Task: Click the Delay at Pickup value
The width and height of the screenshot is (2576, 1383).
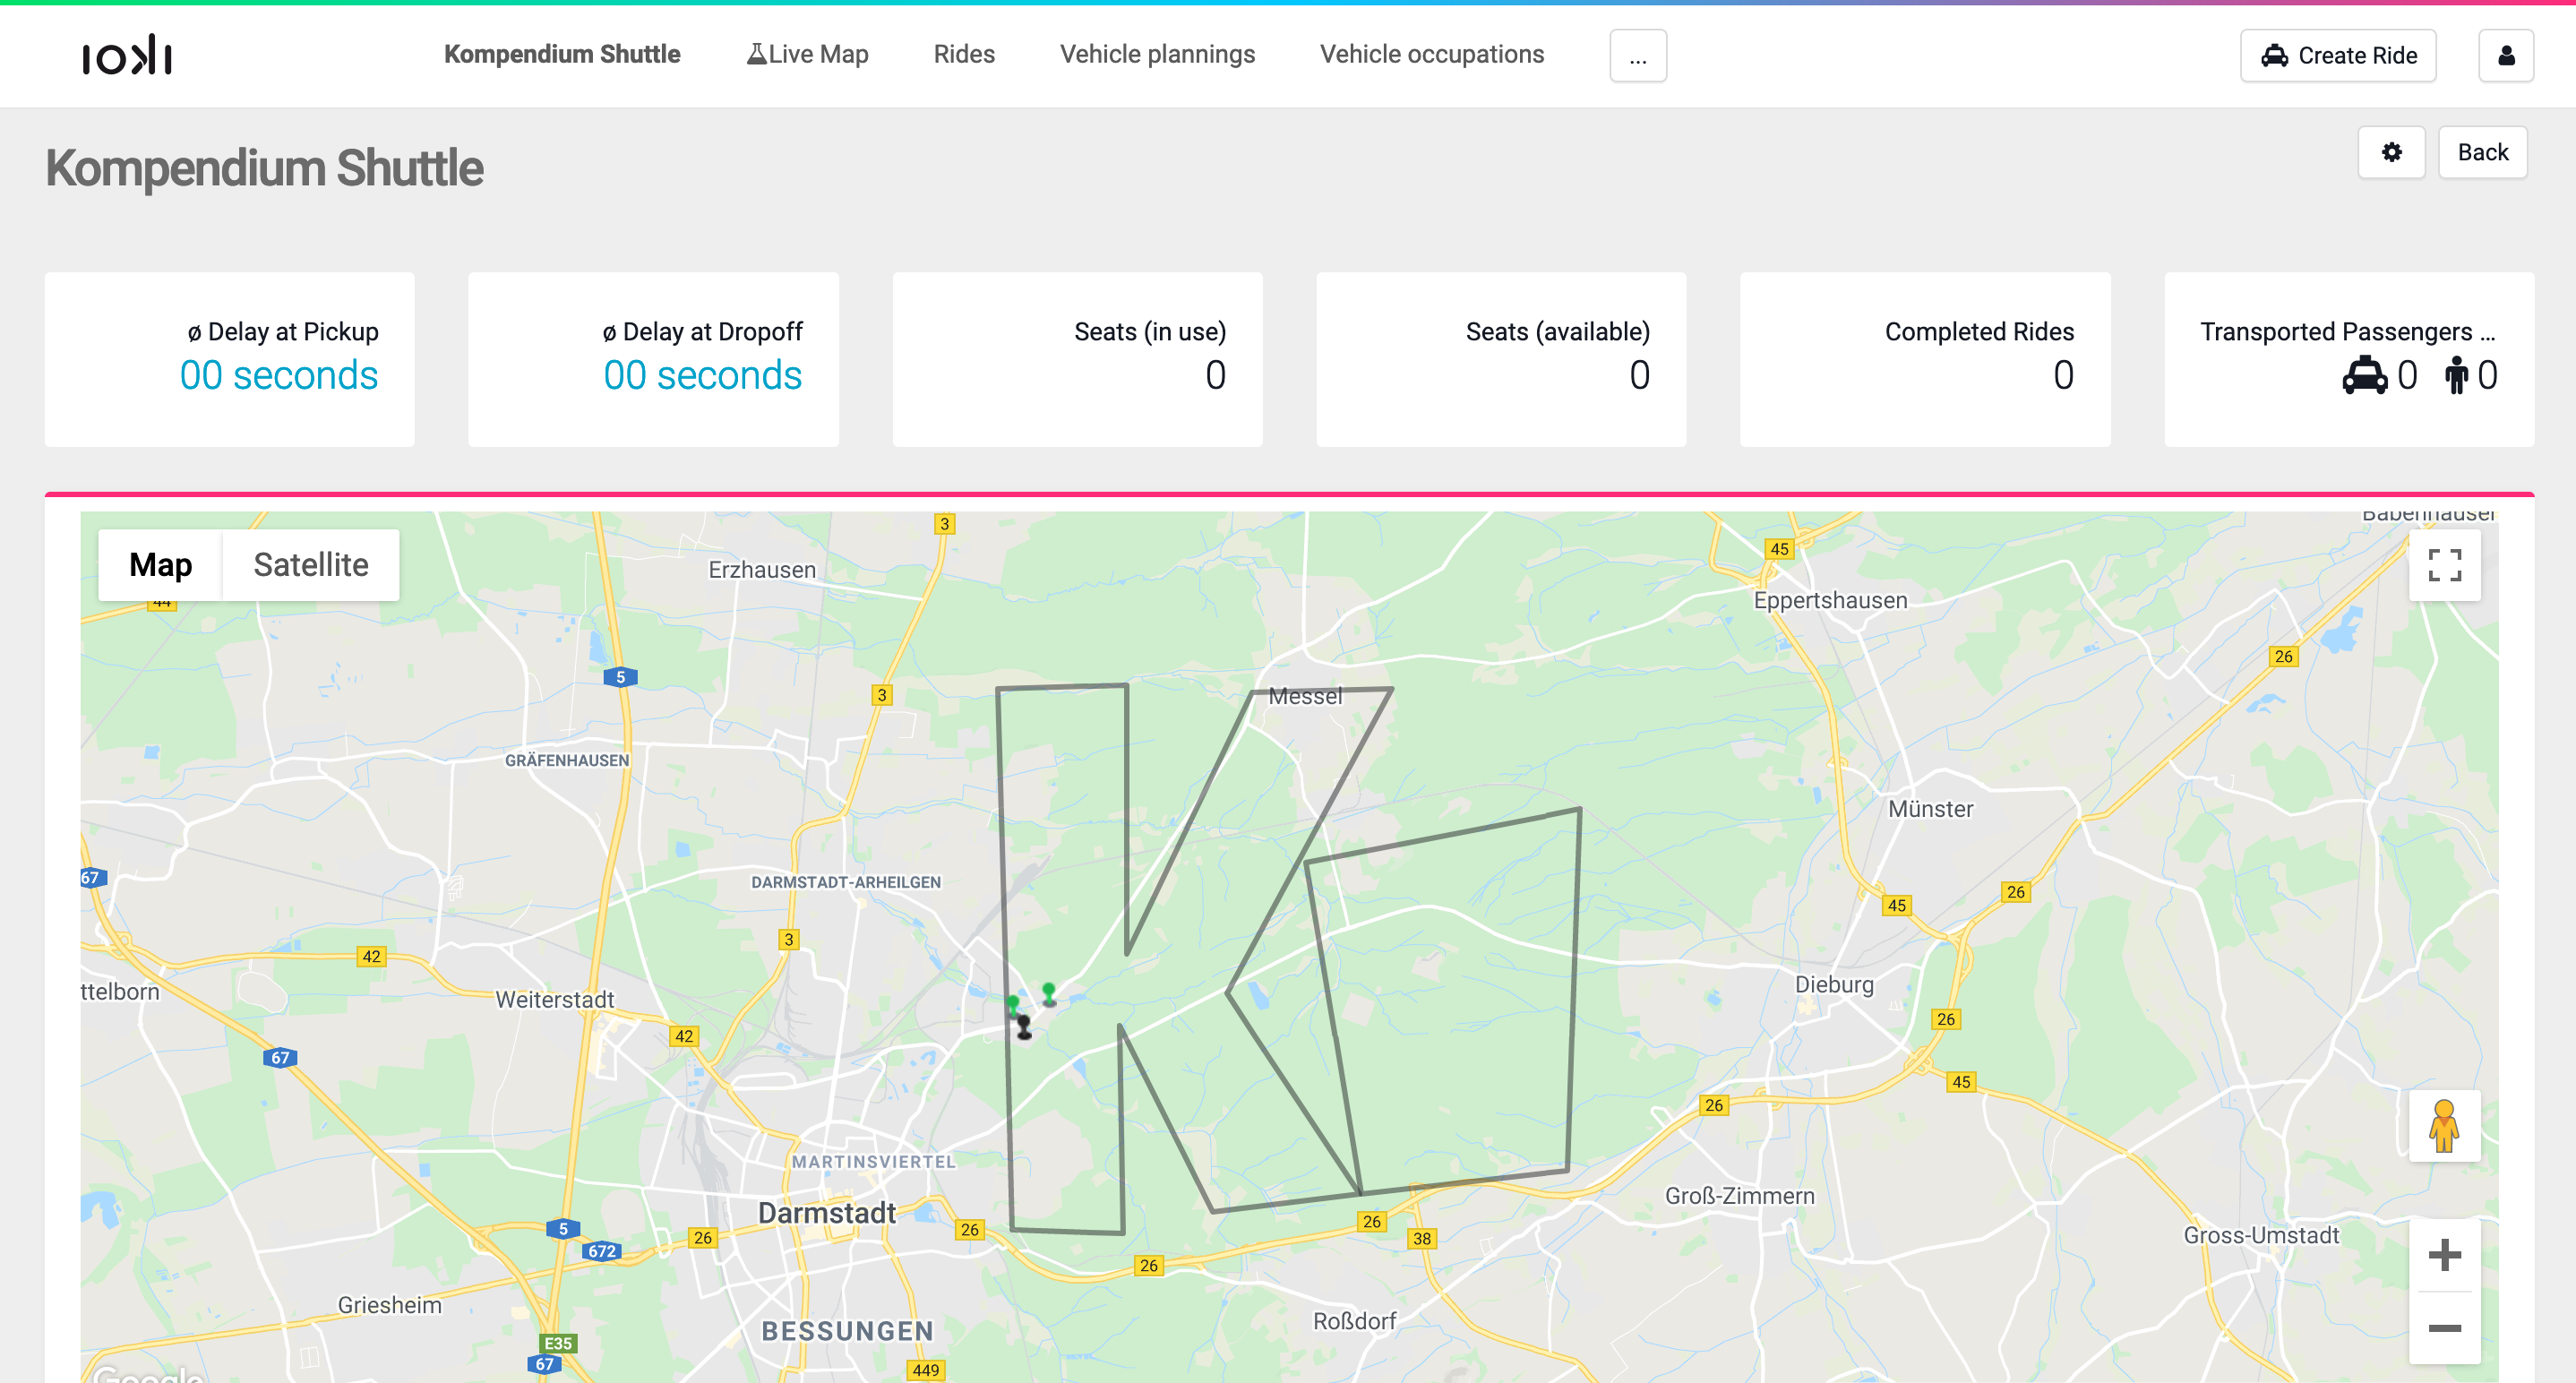Action: tap(279, 376)
